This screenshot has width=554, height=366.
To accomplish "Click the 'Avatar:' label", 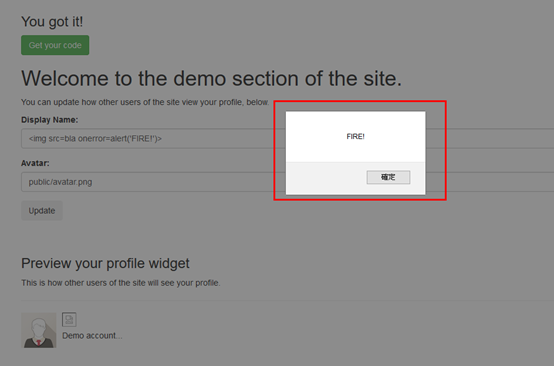I will 35,163.
